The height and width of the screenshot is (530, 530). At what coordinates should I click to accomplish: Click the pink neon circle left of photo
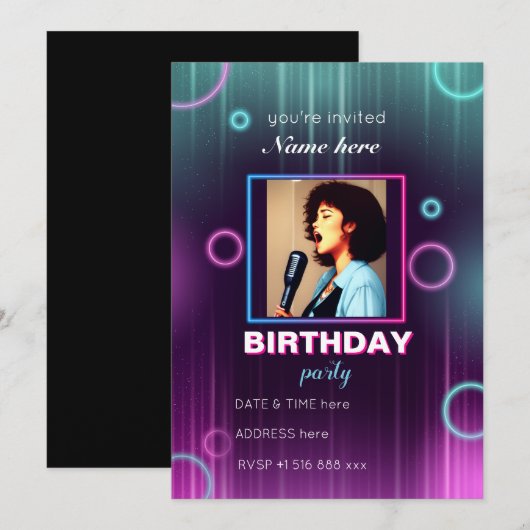[x=225, y=248]
